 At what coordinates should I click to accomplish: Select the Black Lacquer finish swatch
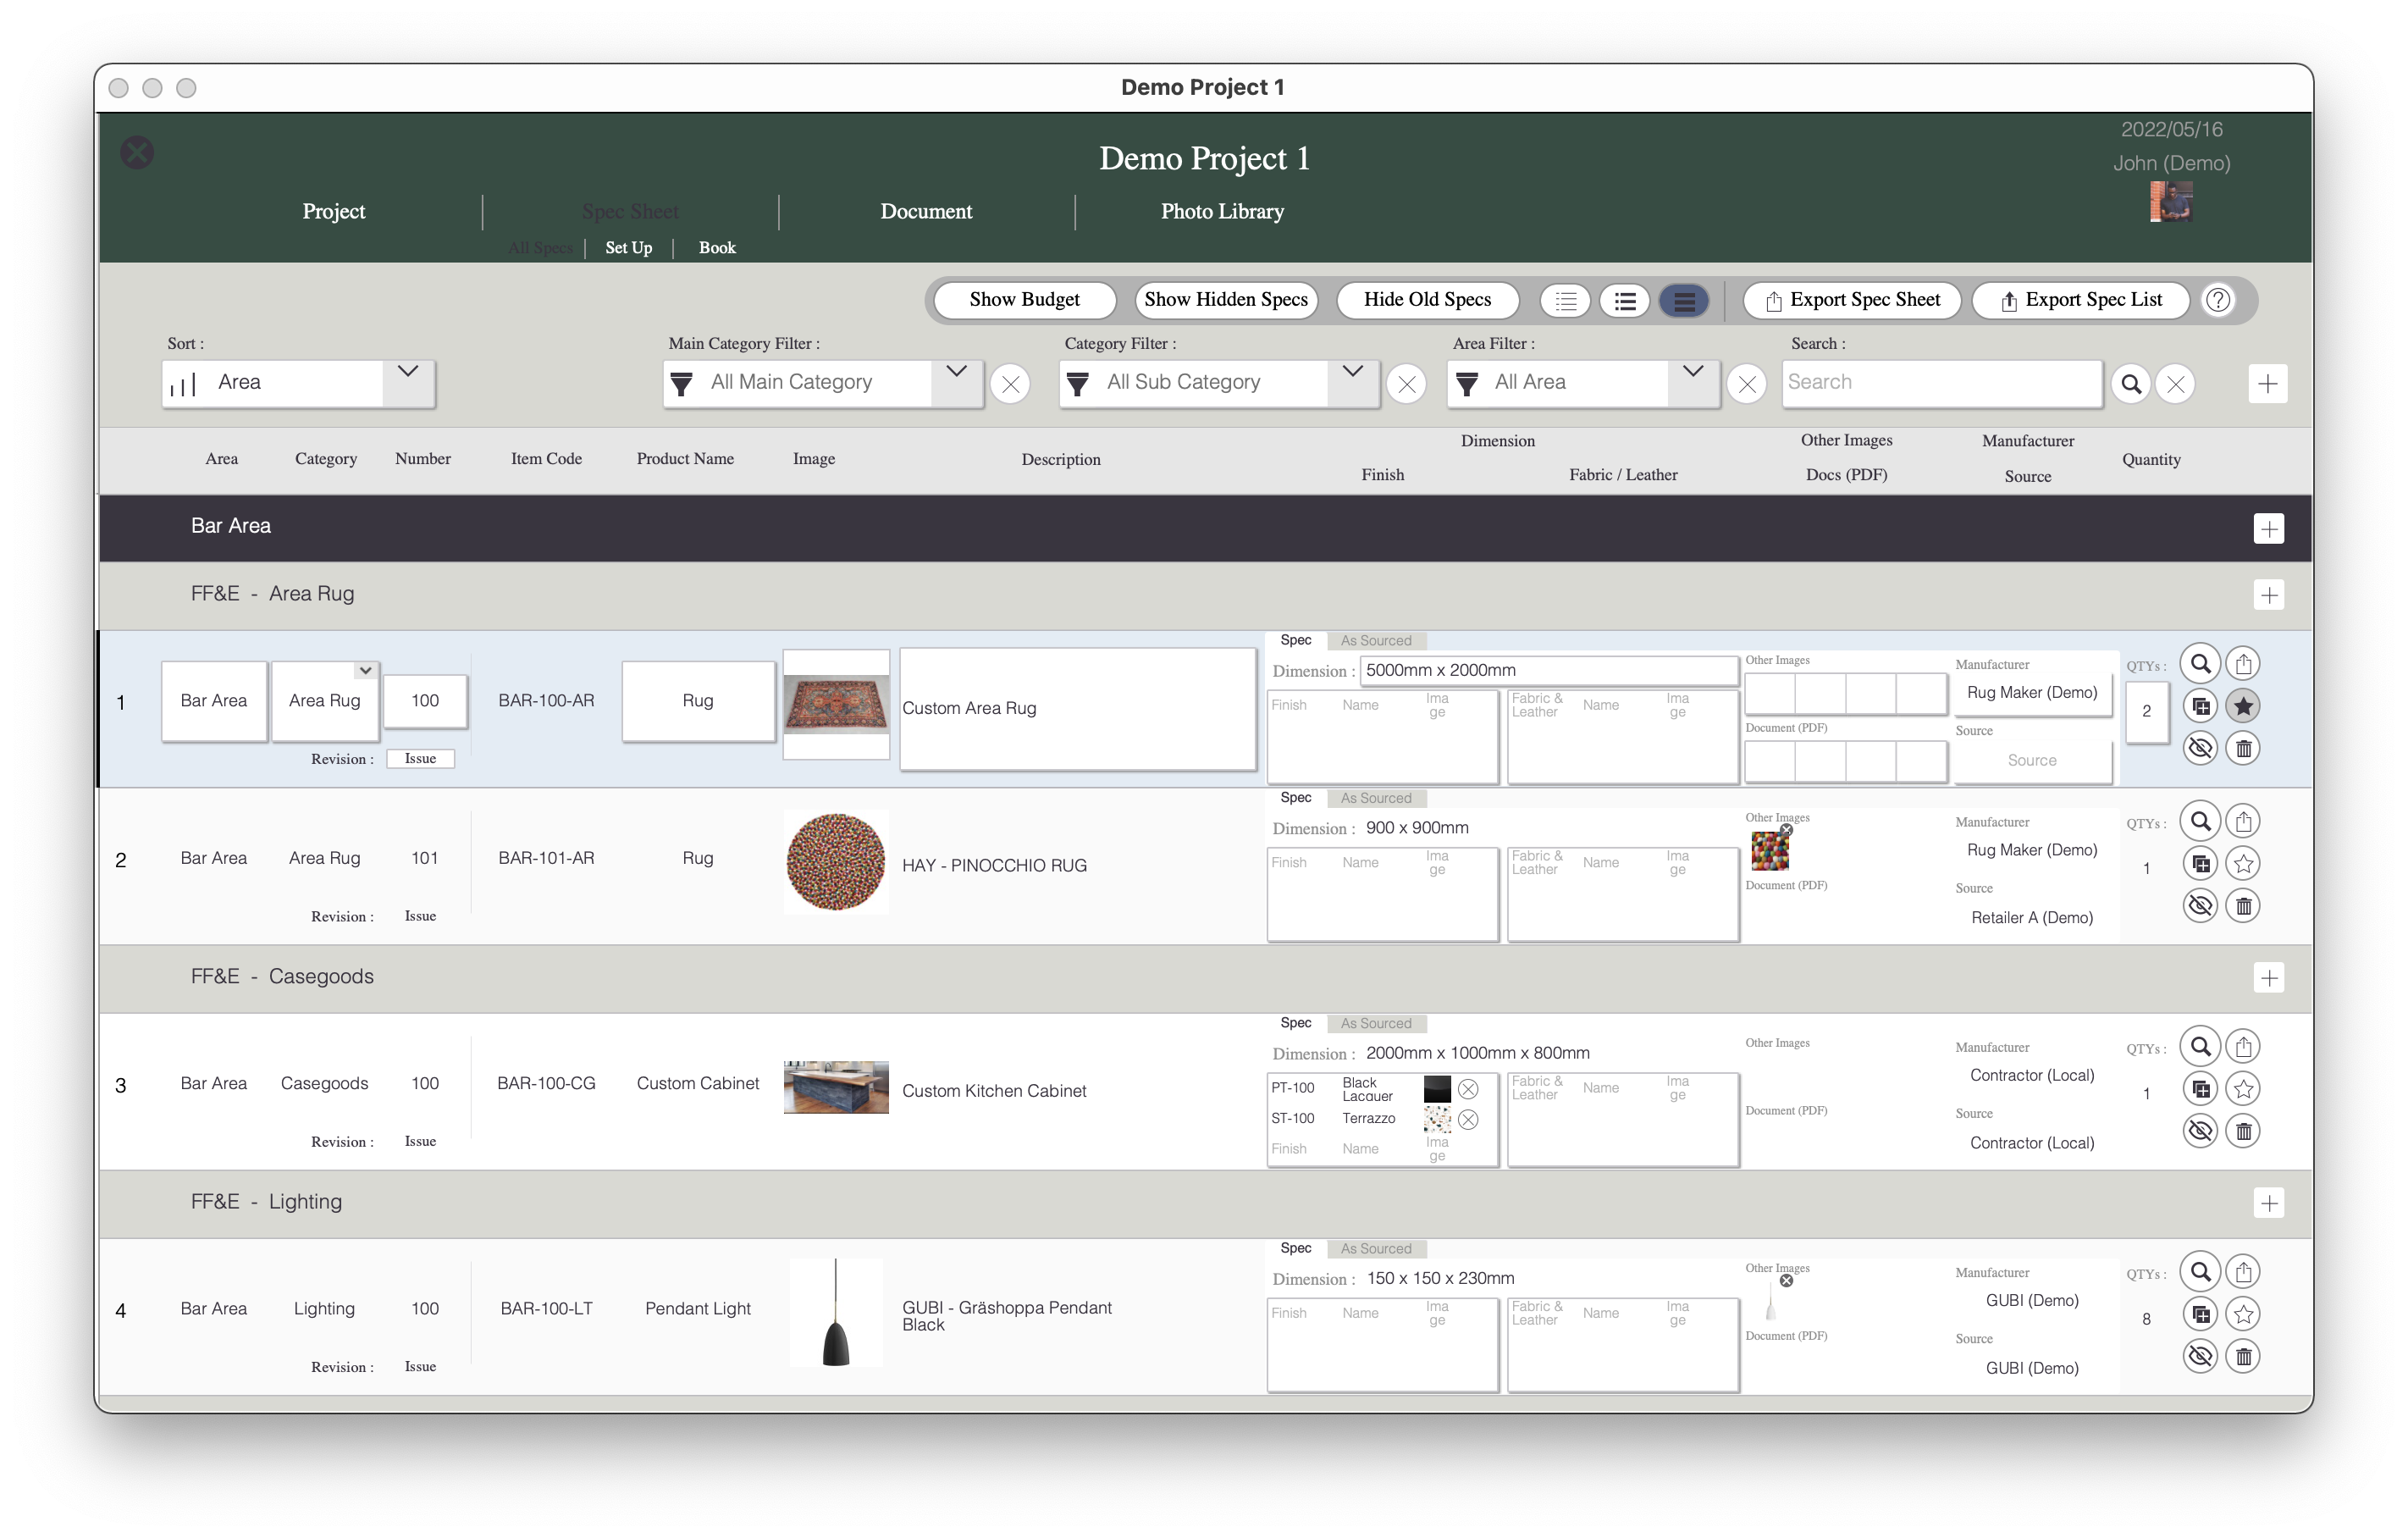[1437, 1089]
